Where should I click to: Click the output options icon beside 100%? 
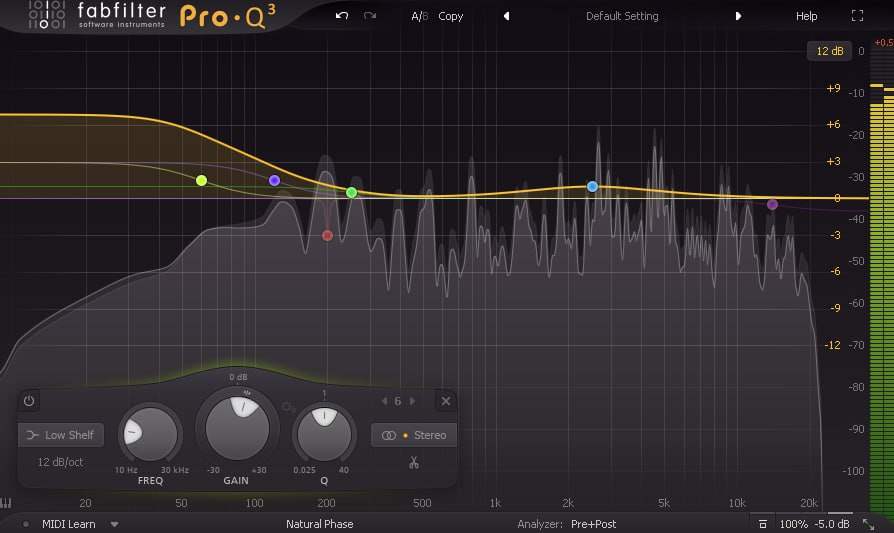pyautogui.click(x=763, y=524)
